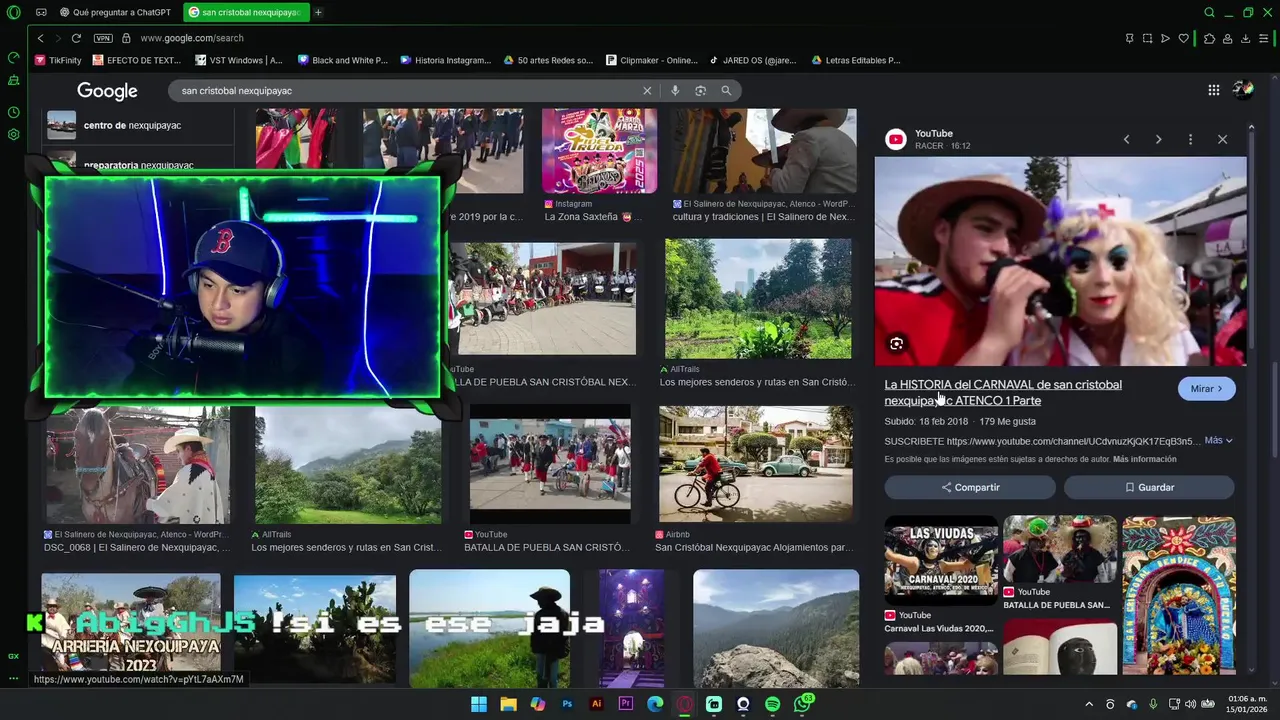1280x720 pixels.
Task: Click the Lens search icon on preview image
Action: tap(896, 343)
